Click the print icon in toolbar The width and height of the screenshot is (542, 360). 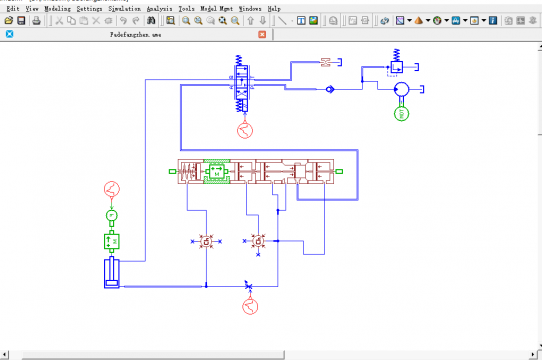click(x=36, y=21)
